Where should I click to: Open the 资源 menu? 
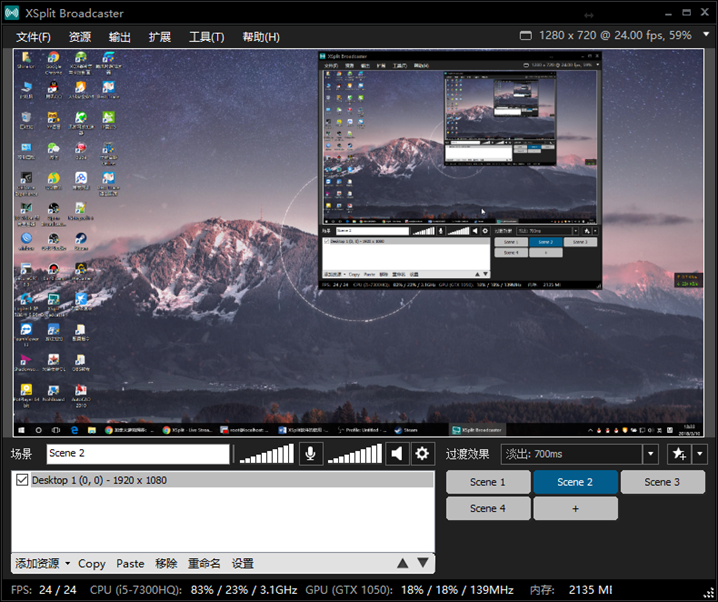[80, 37]
